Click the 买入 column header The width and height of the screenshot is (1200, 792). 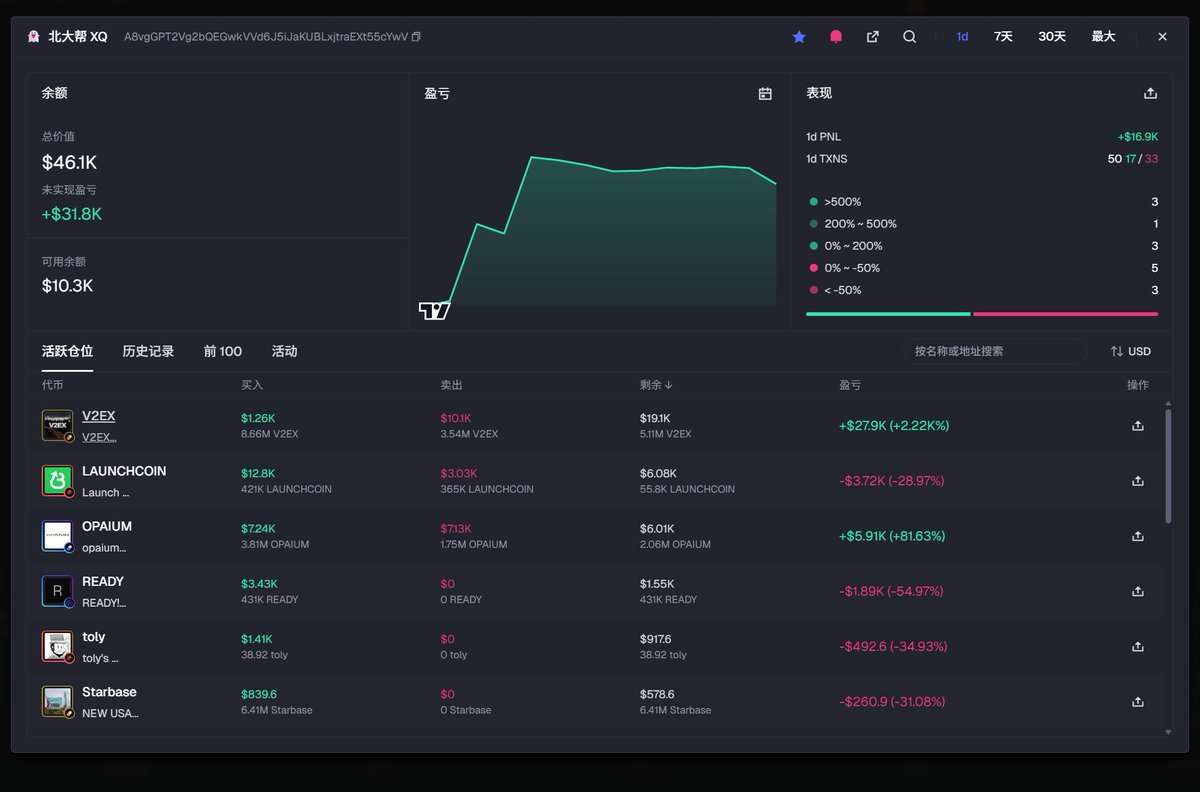(252, 385)
